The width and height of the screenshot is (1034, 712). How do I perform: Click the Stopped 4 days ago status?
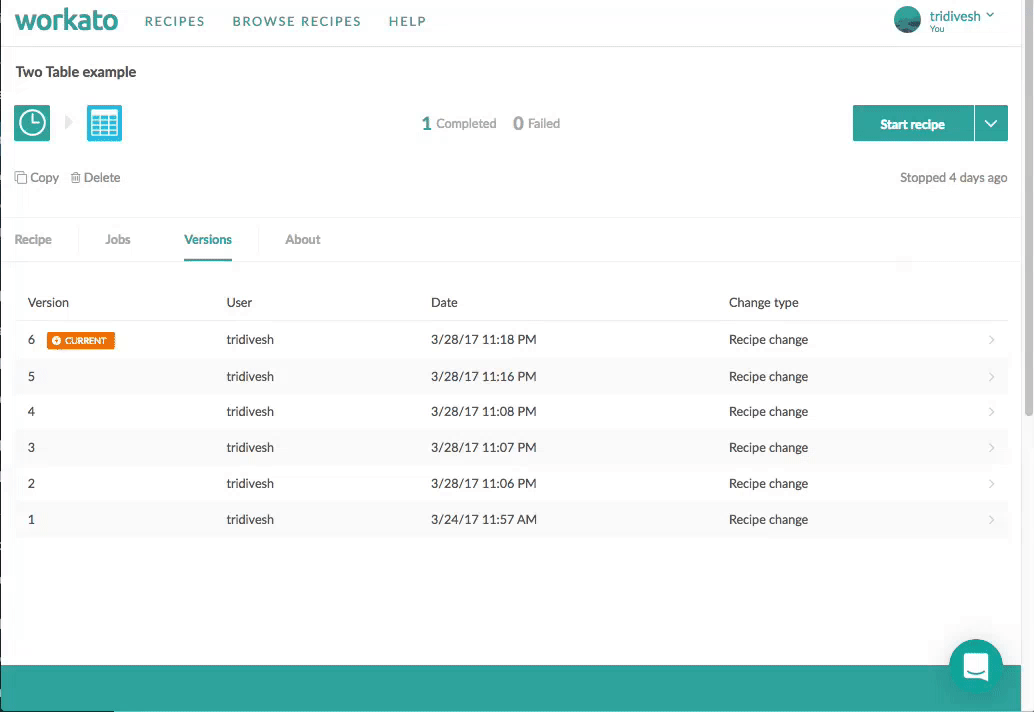pos(954,177)
